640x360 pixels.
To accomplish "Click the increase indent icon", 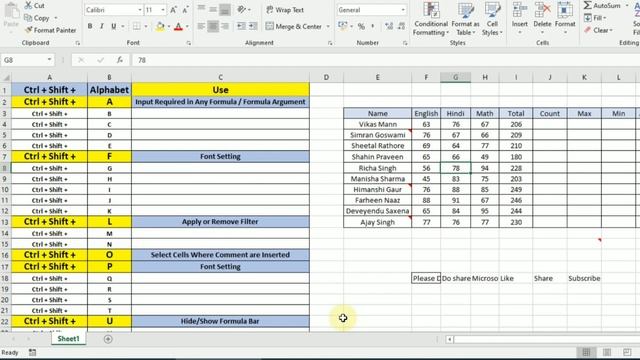I will [x=253, y=27].
